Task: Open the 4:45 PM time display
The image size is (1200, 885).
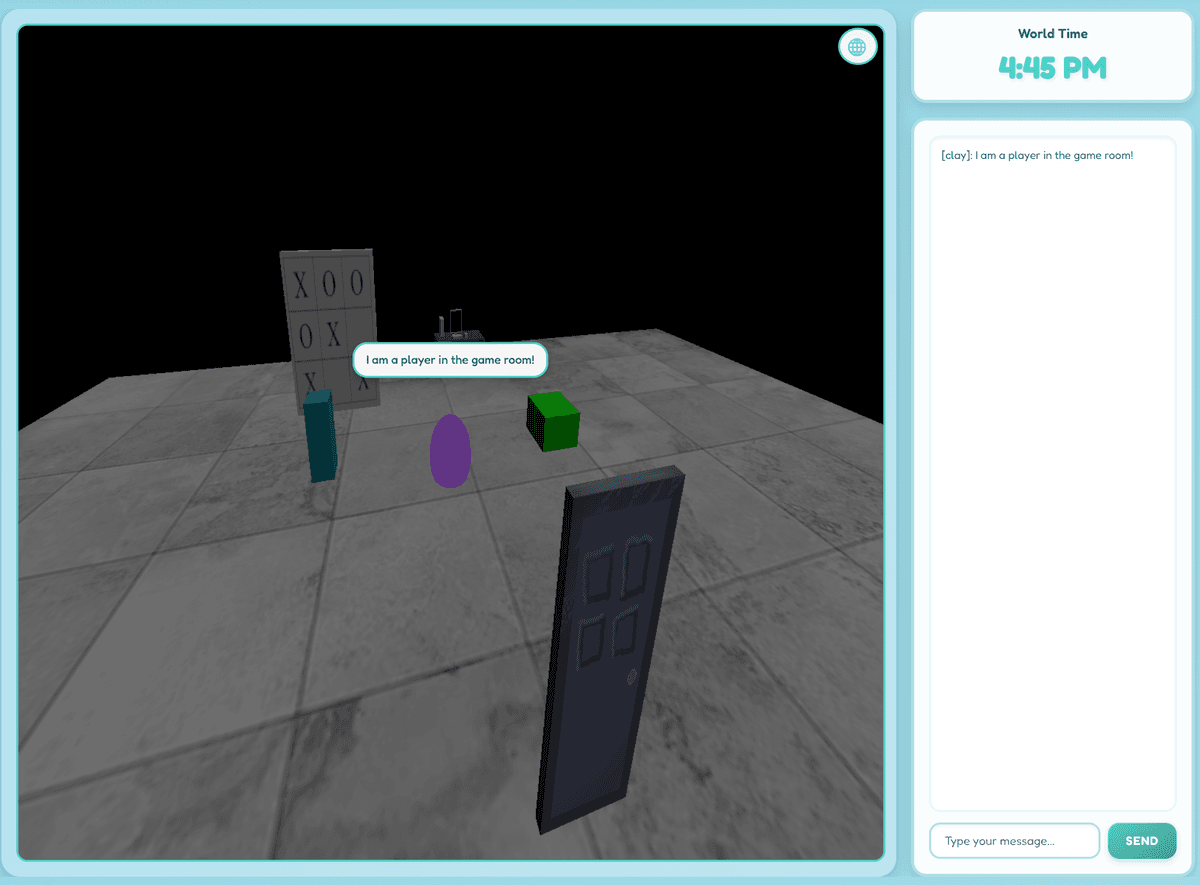Action: (1052, 68)
